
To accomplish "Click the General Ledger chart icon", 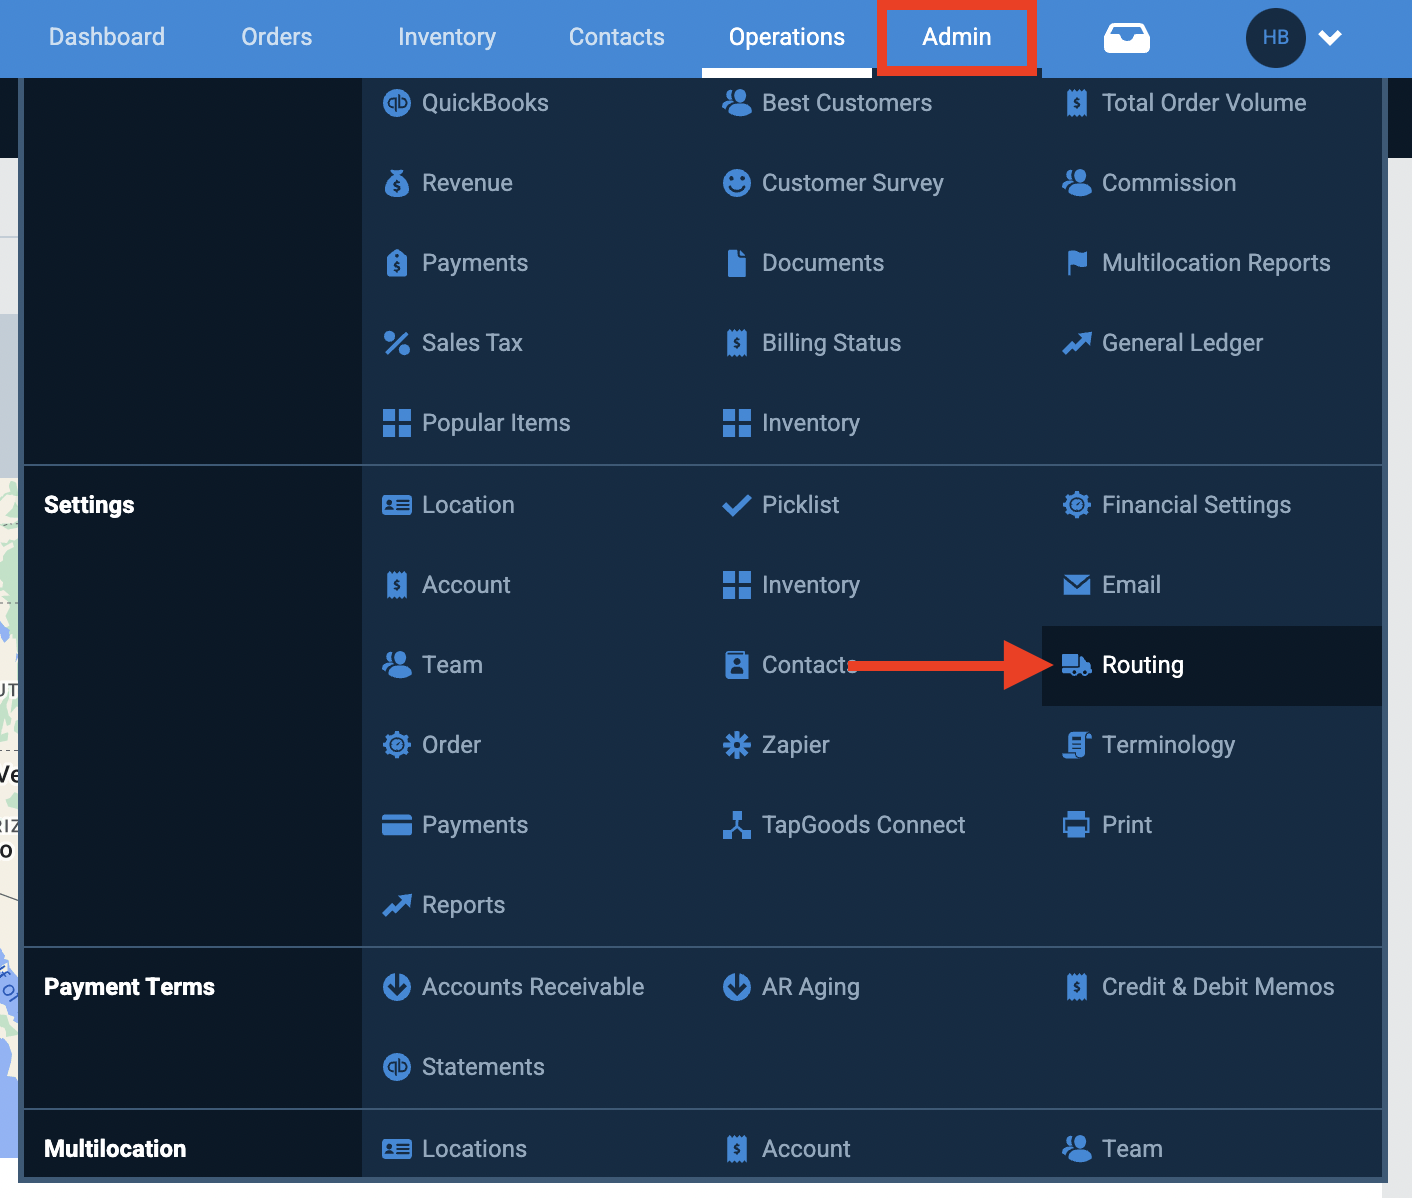I will coord(1077,343).
